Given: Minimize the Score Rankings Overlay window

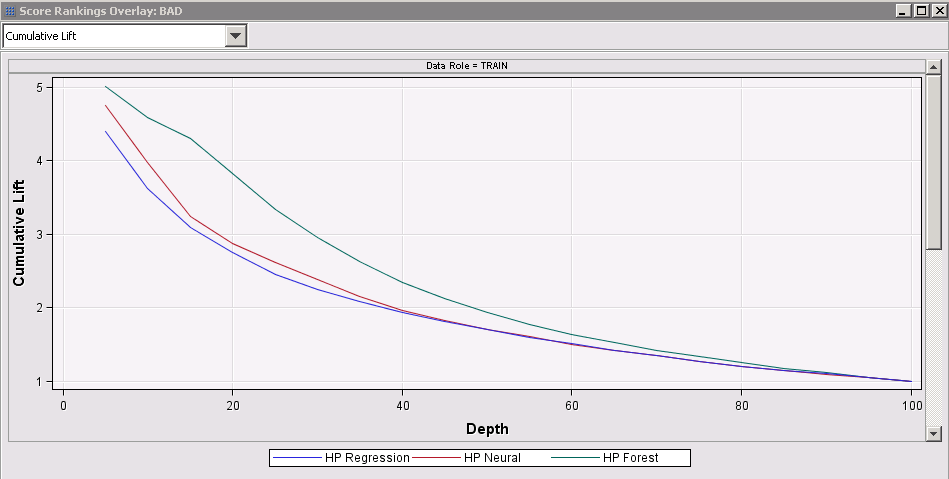Looking at the screenshot, I should pos(904,10).
